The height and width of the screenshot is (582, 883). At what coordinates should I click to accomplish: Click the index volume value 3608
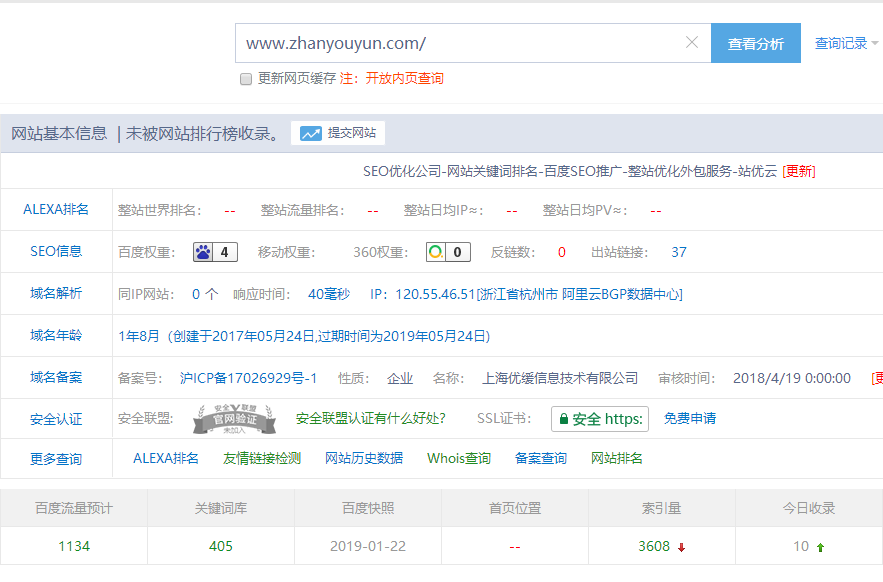654,547
